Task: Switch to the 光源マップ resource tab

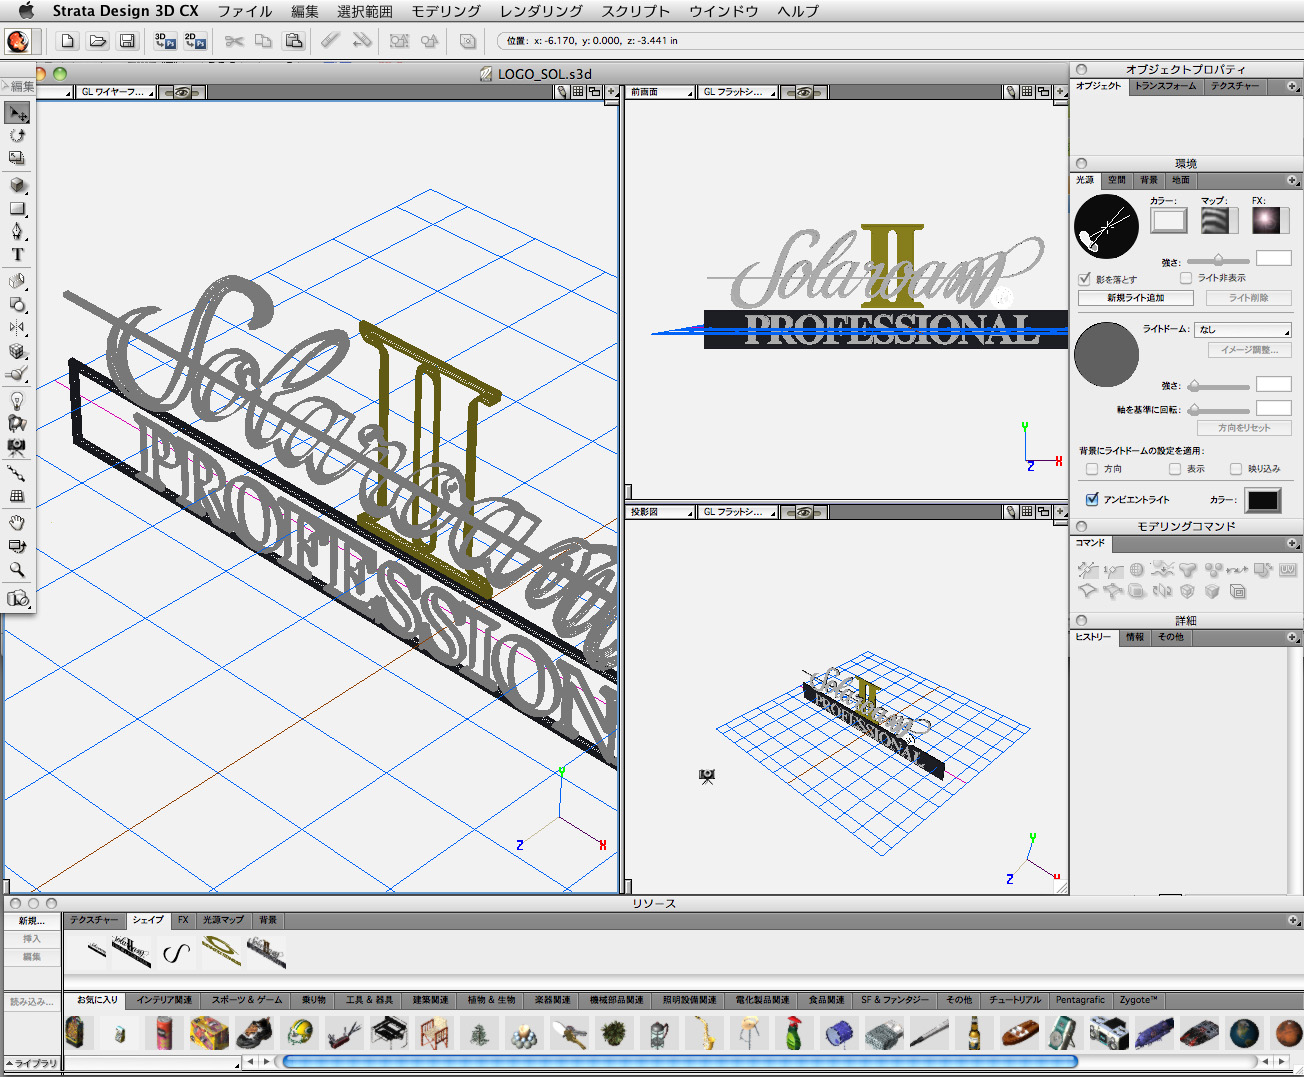Action: 223,920
